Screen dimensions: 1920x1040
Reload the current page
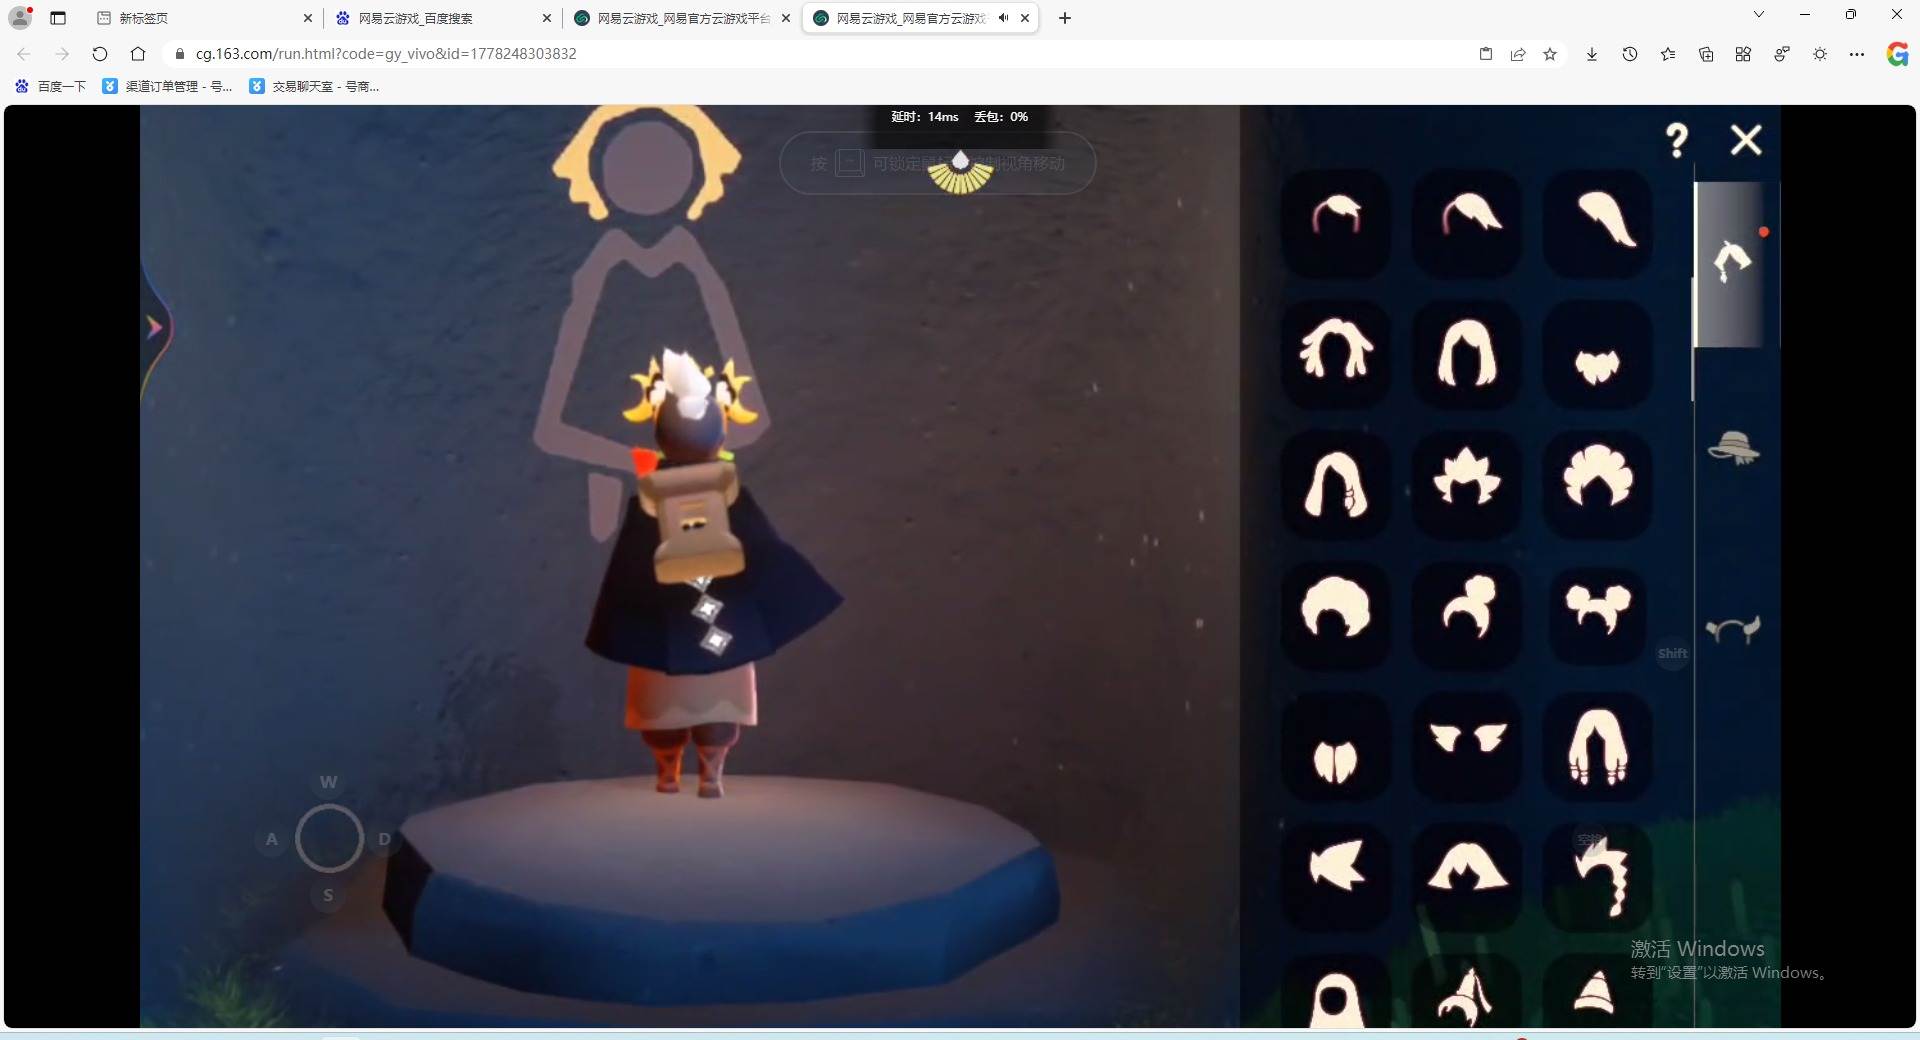[100, 54]
